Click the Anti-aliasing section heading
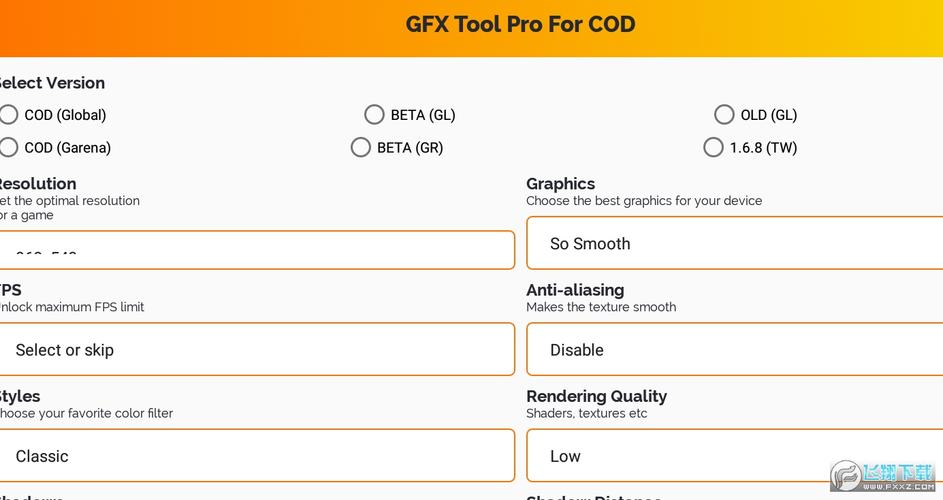This screenshot has width=943, height=500. pyautogui.click(x=575, y=290)
